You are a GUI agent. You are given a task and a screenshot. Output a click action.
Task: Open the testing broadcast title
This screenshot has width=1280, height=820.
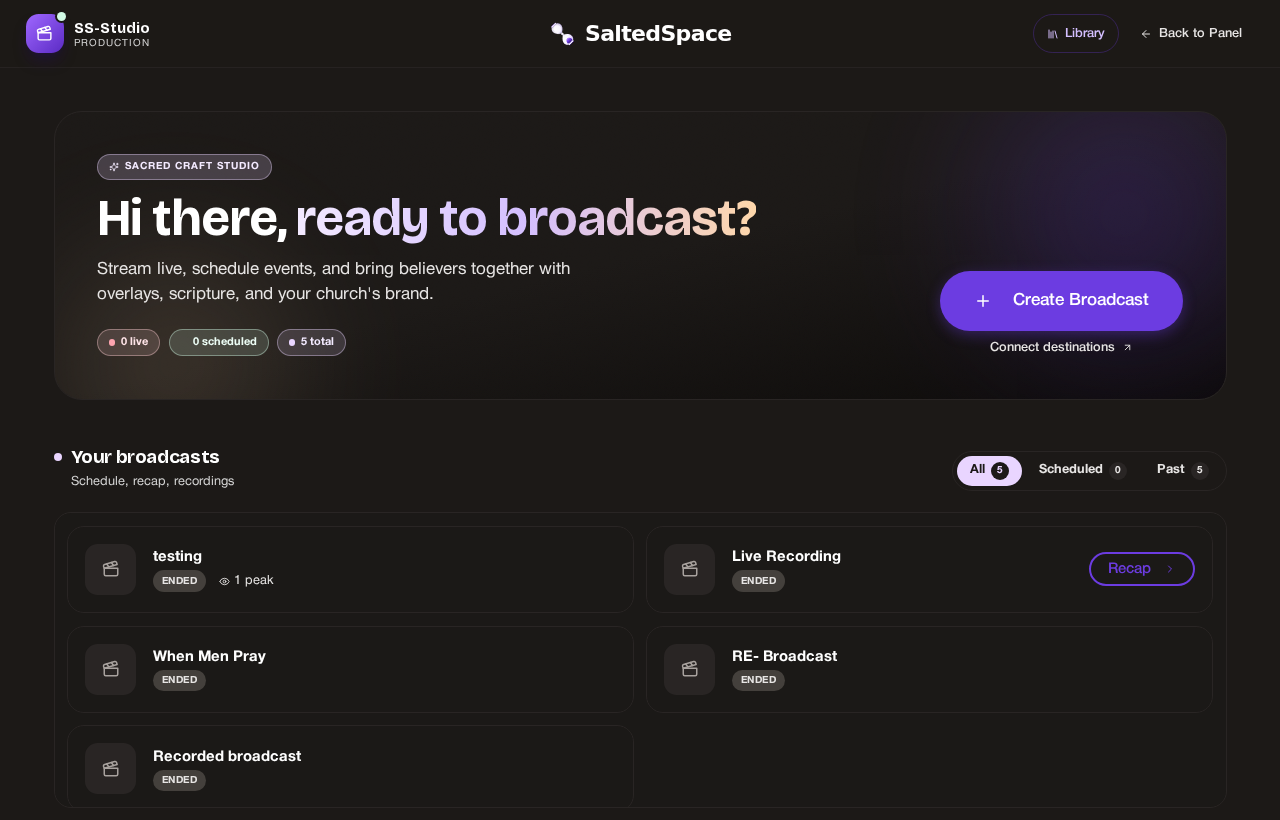pyautogui.click(x=177, y=556)
